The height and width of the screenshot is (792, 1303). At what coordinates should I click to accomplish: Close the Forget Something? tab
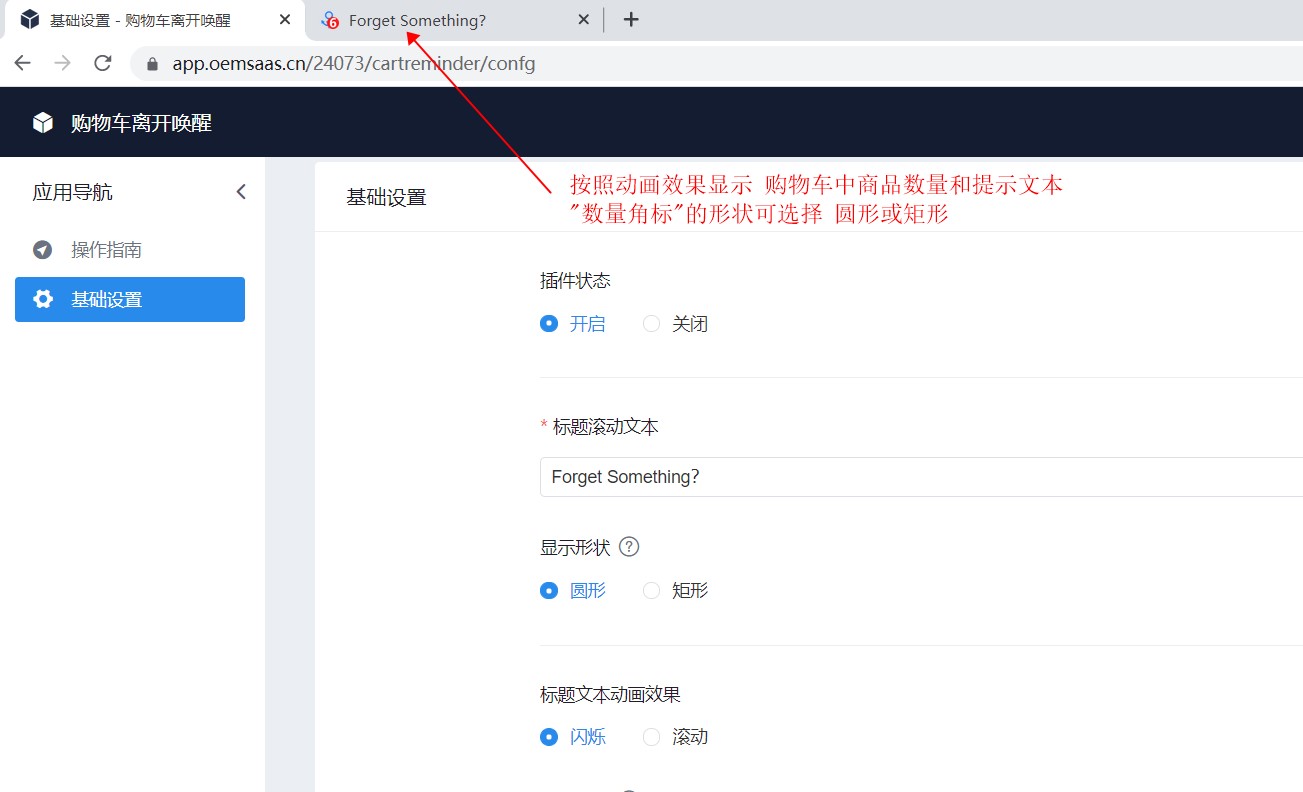click(585, 20)
